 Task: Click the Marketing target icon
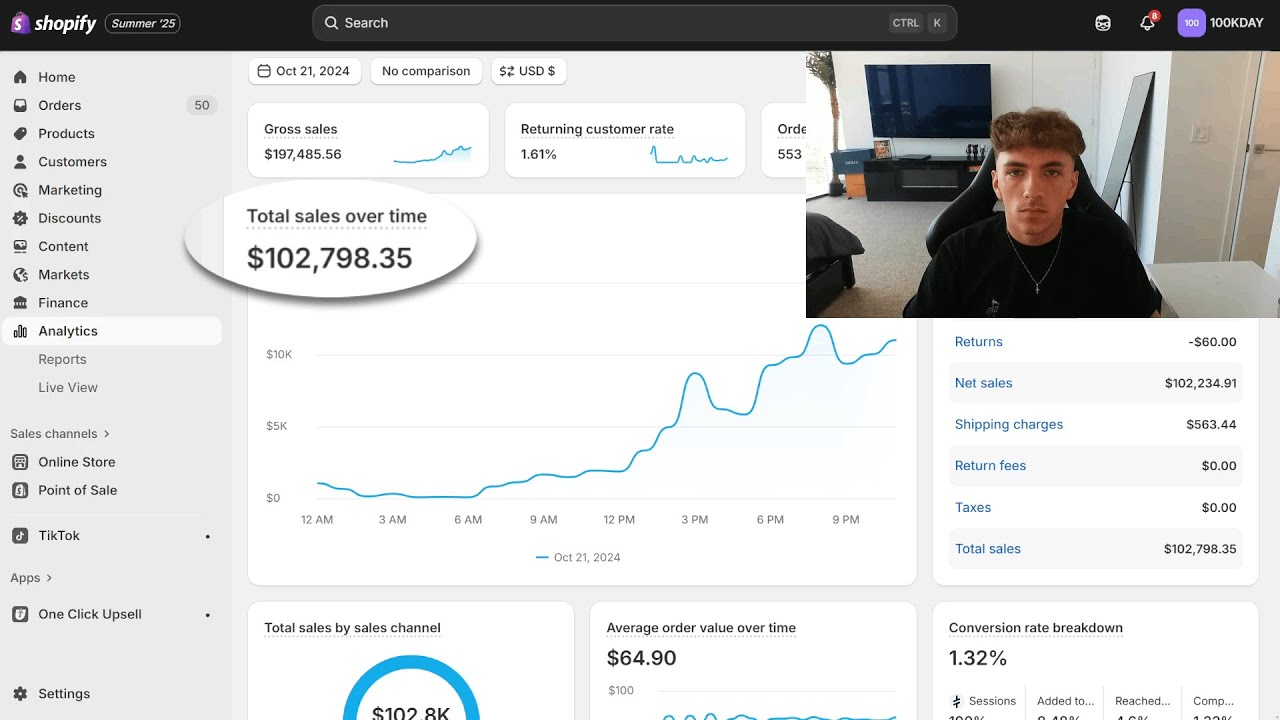point(20,190)
